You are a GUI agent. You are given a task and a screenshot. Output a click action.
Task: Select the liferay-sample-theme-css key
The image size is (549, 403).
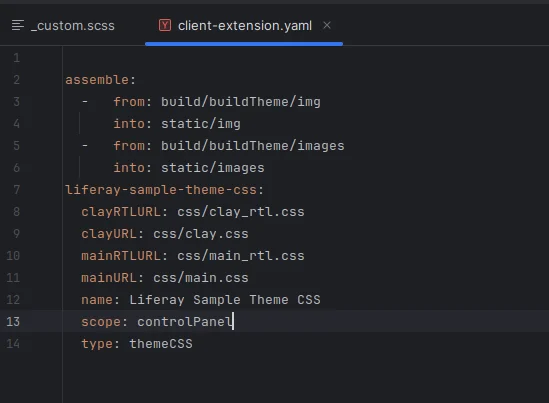coord(161,190)
